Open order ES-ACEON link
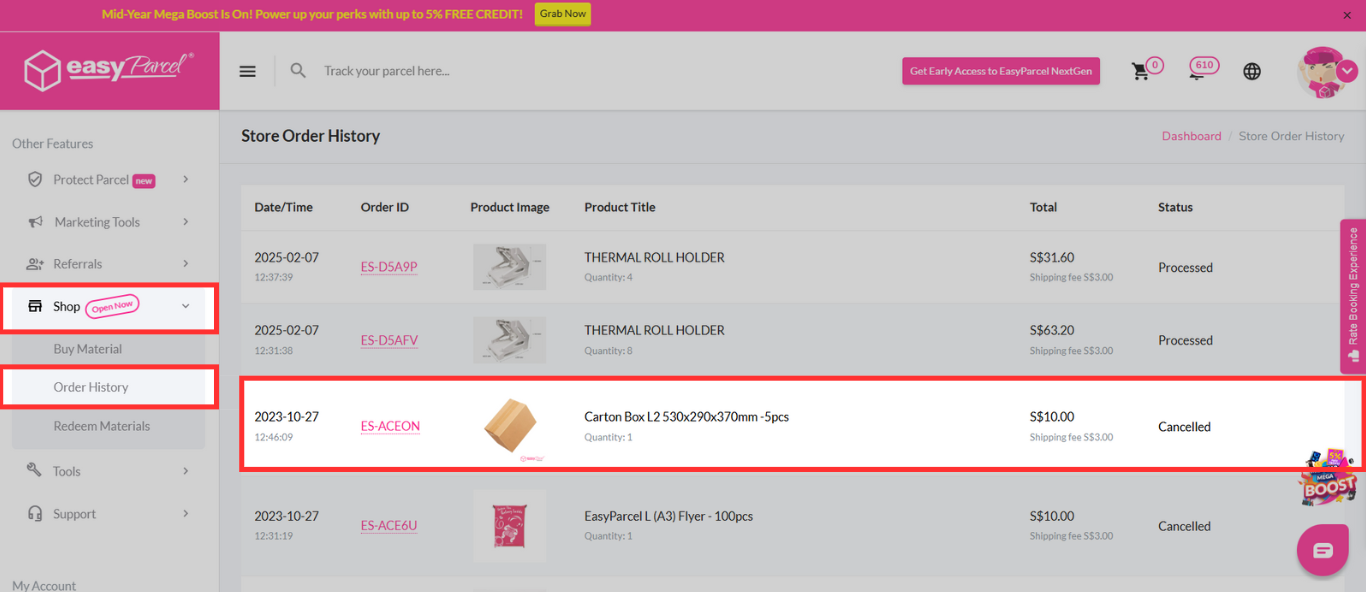 coord(390,426)
